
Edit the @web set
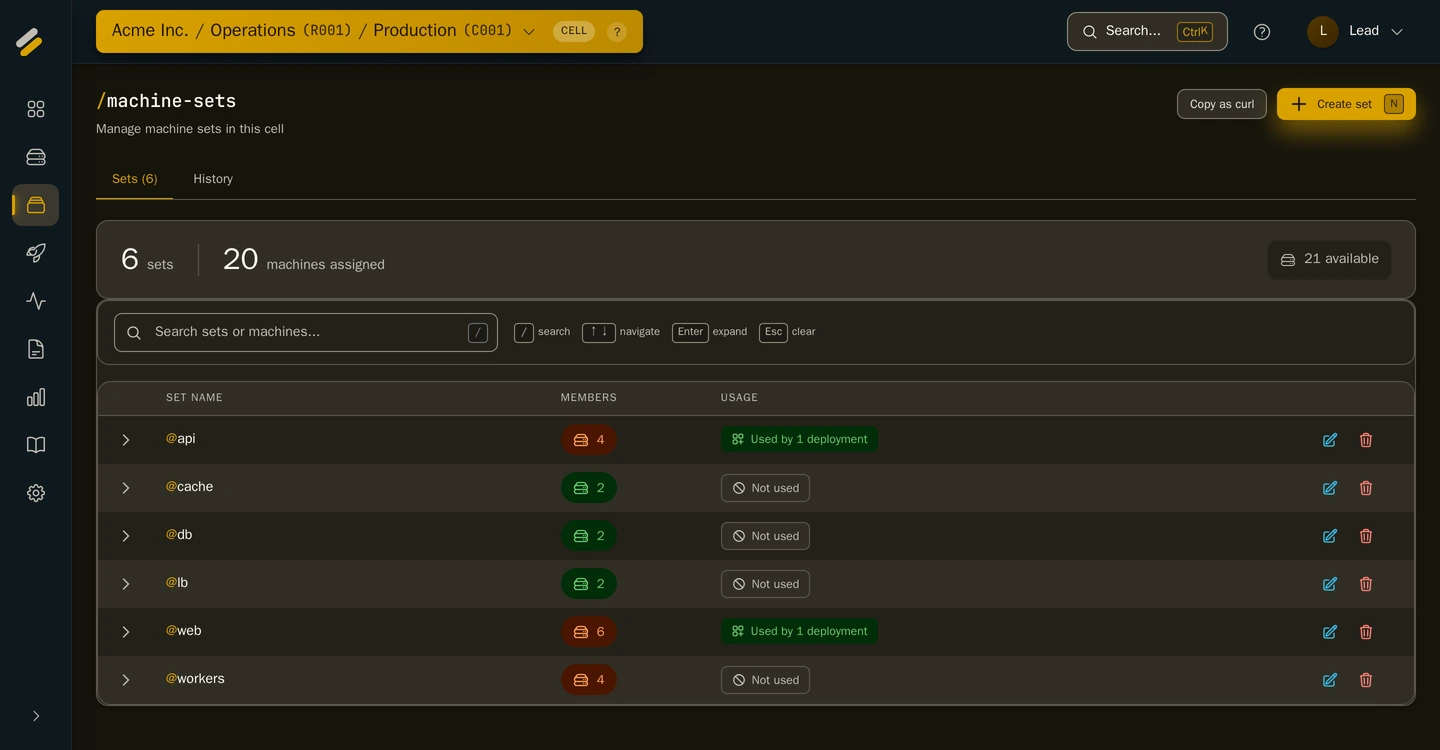(x=1330, y=632)
